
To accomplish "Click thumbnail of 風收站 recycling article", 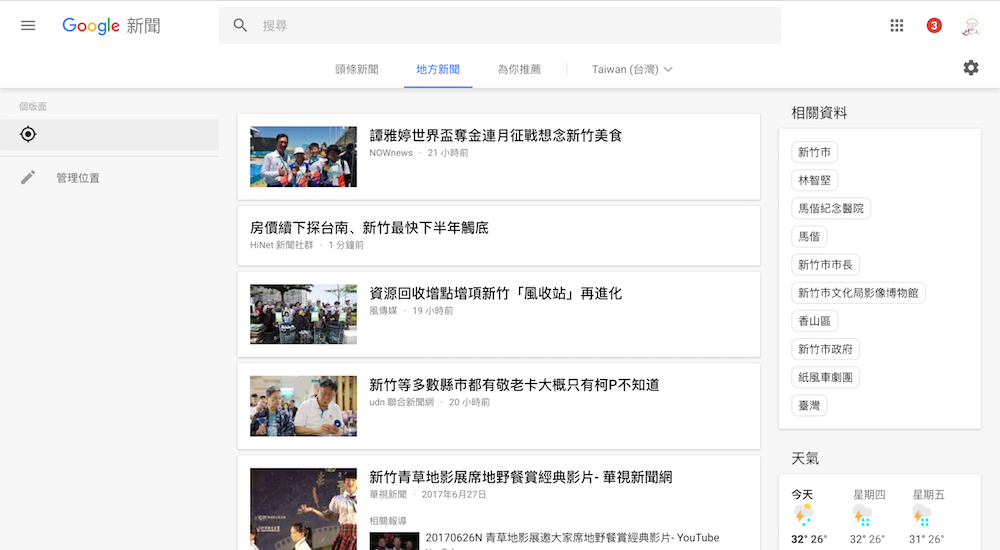I will [304, 314].
